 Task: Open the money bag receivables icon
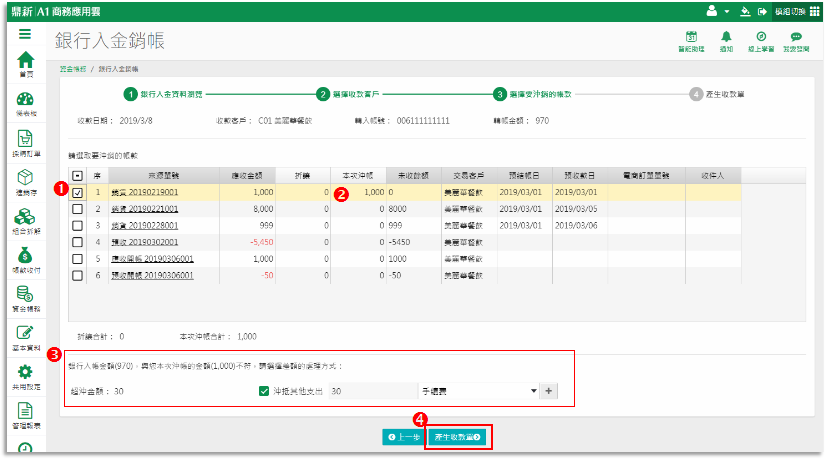[25, 256]
